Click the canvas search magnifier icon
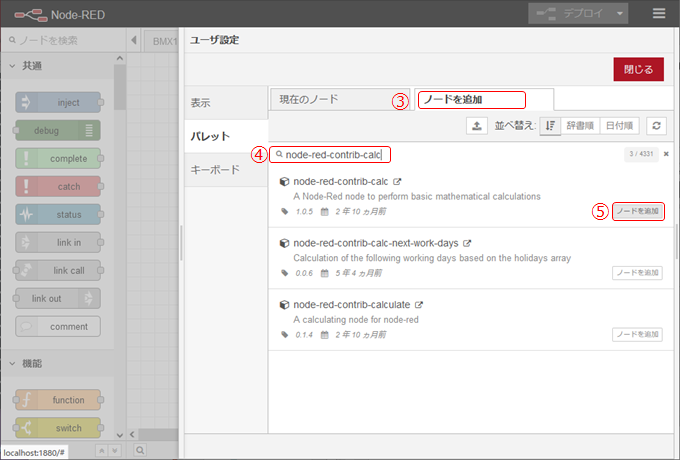This screenshot has height=460, width=680. click(140, 450)
